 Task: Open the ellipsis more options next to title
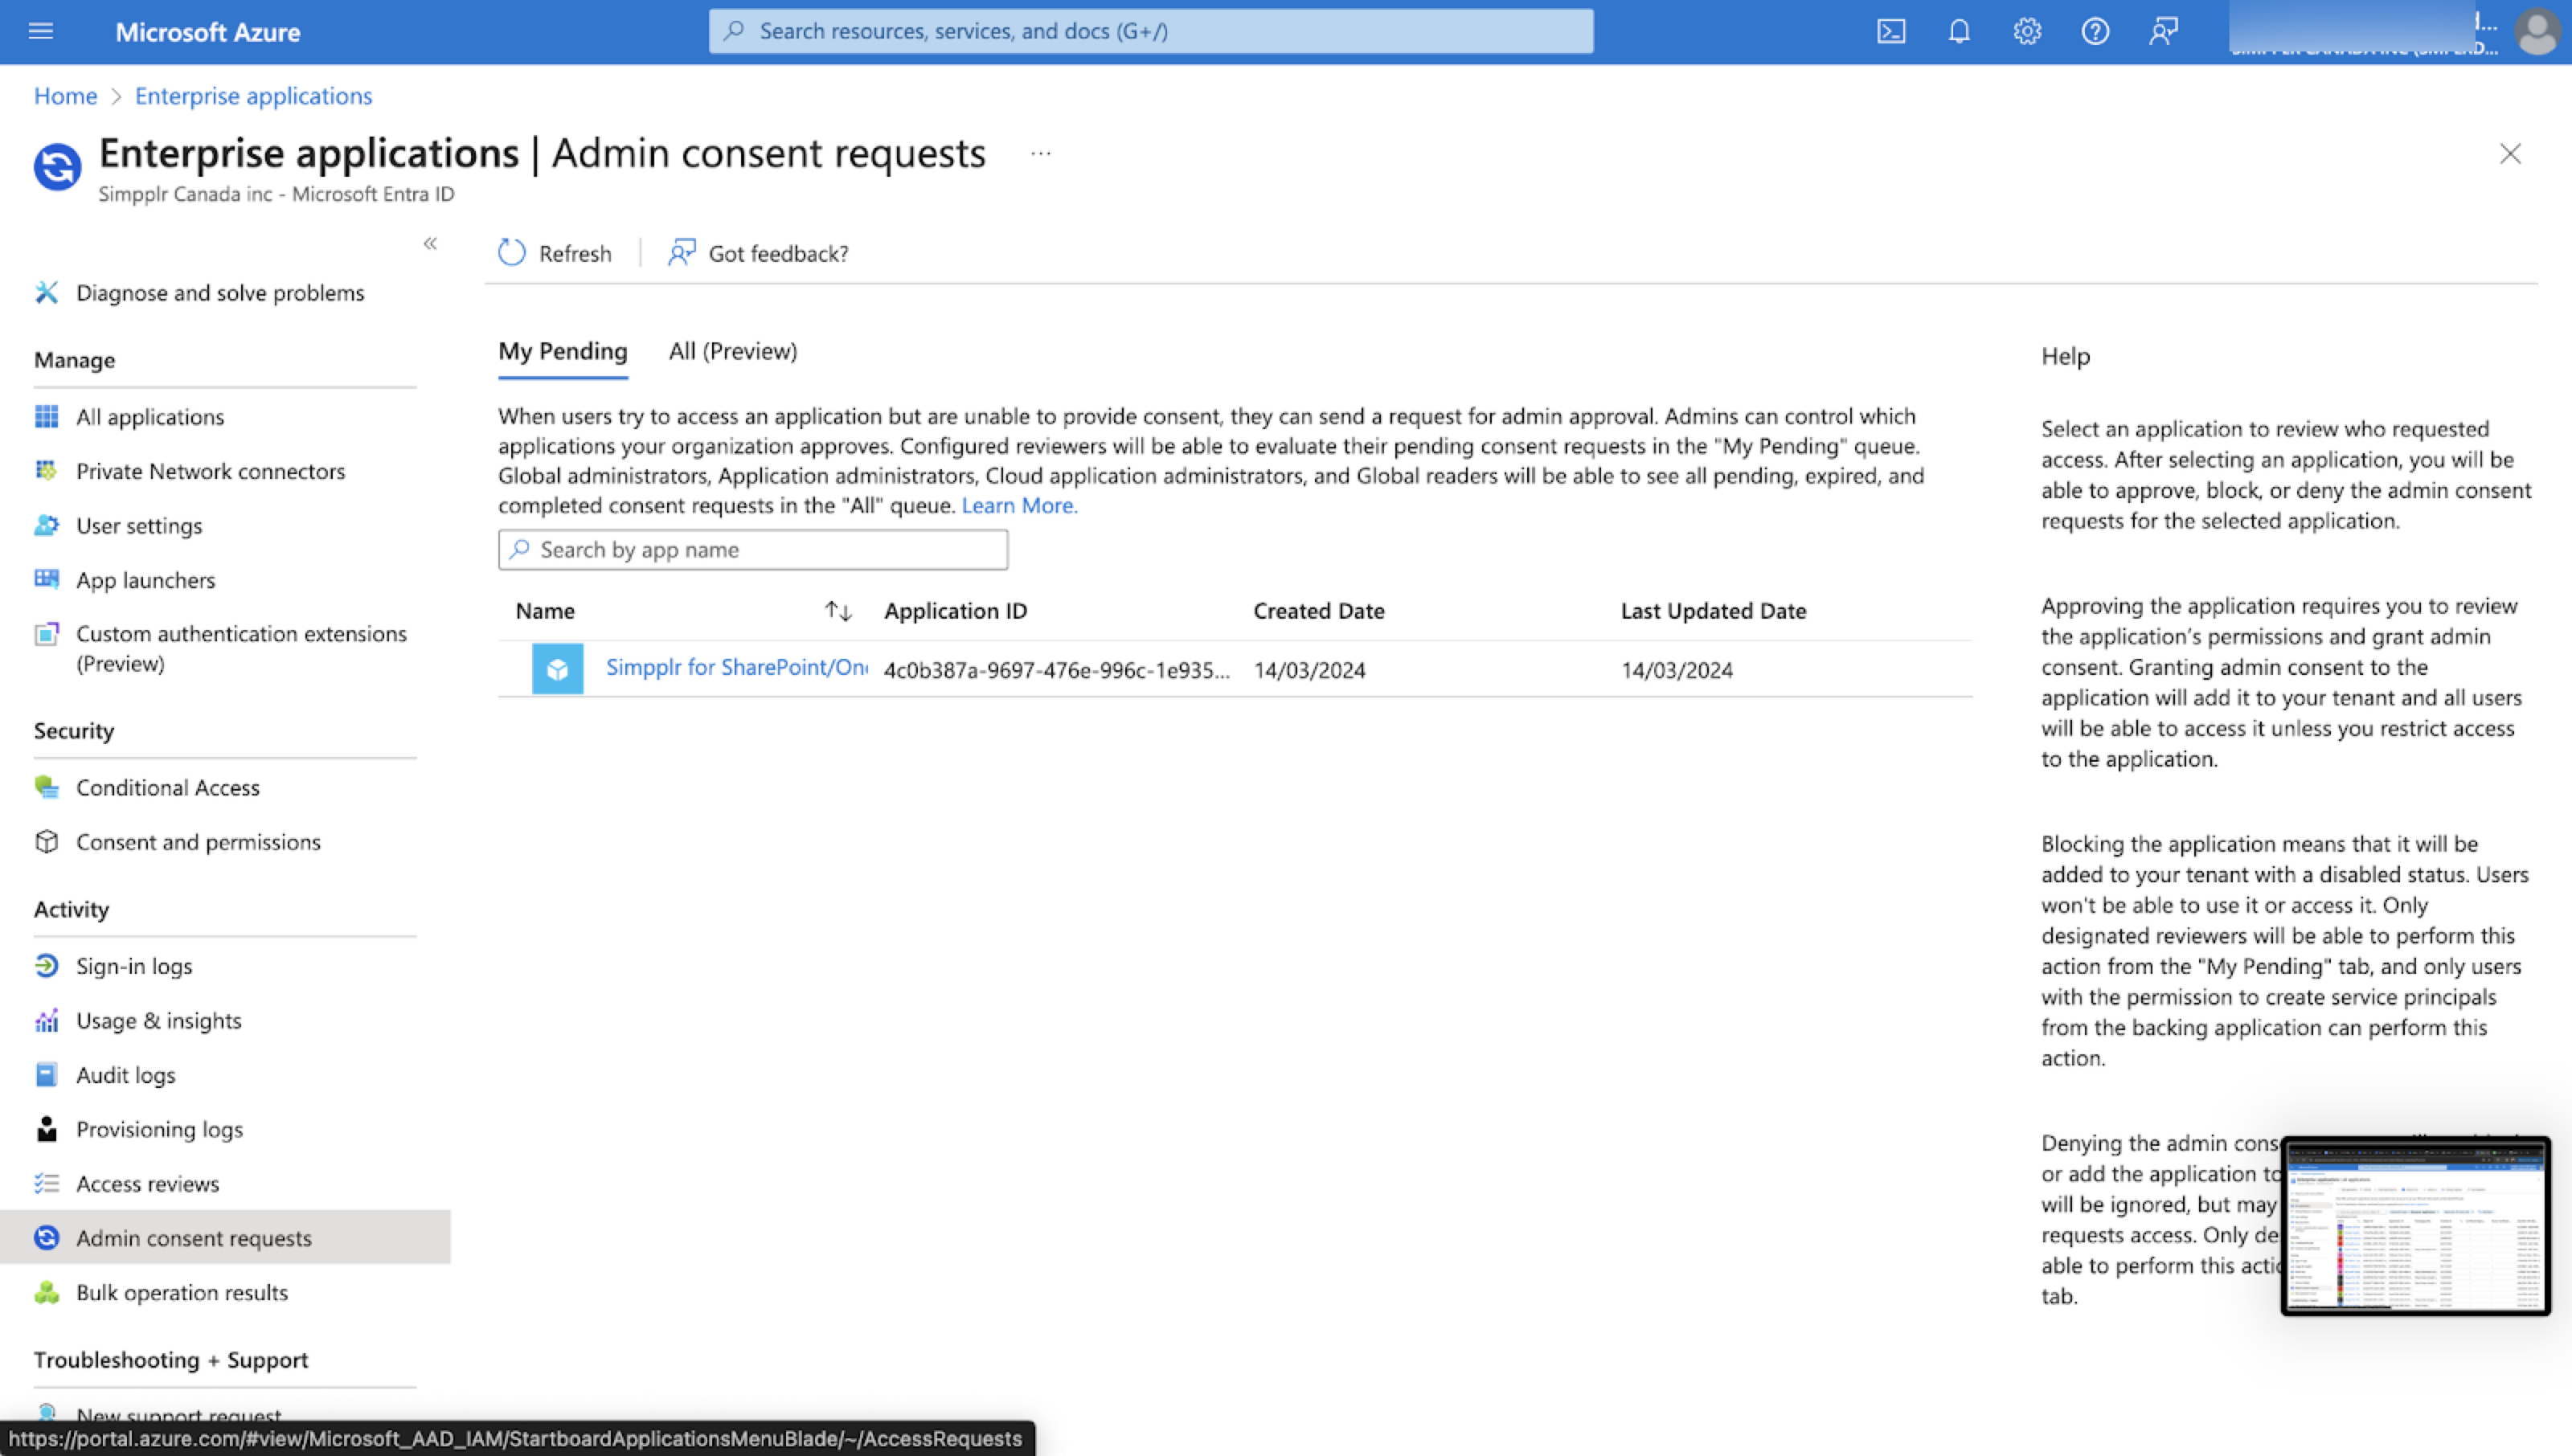tap(1040, 154)
